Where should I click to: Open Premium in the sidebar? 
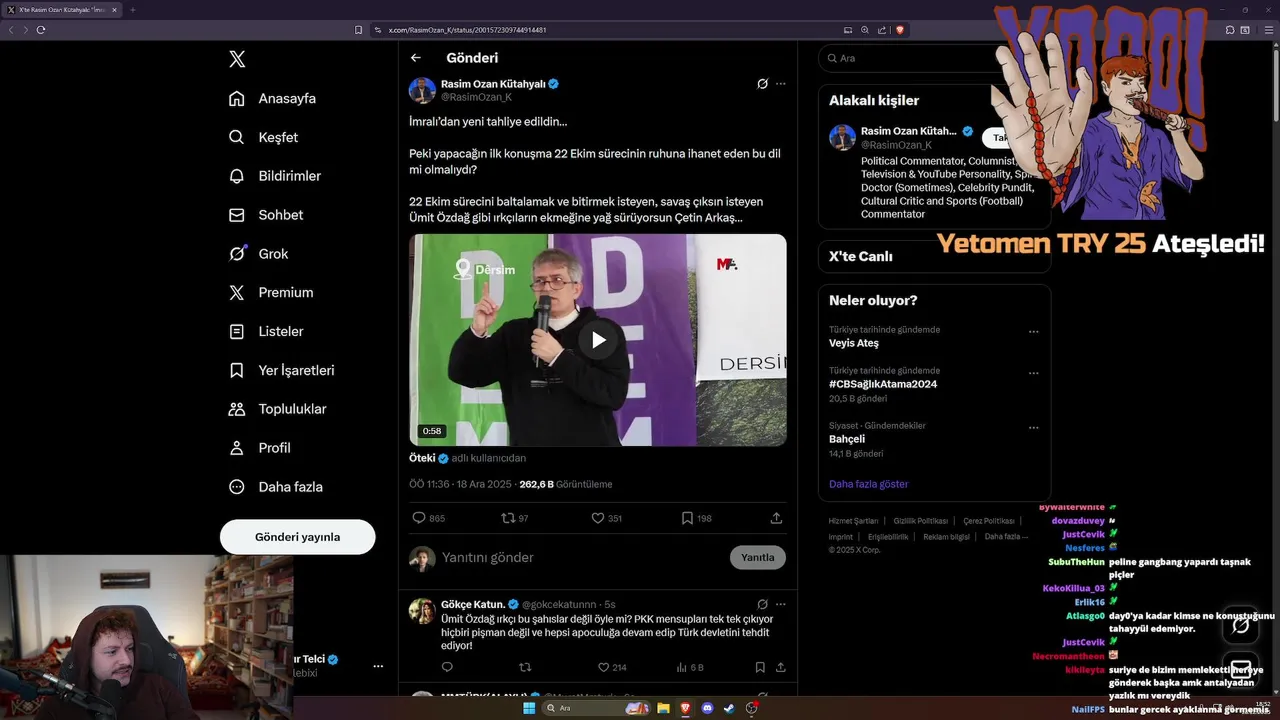271,293
